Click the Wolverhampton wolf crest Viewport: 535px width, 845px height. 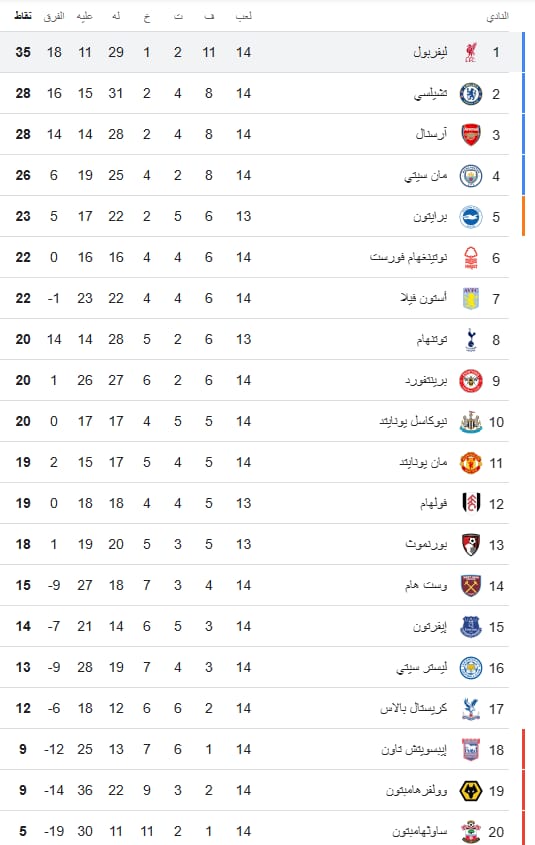coord(471,791)
